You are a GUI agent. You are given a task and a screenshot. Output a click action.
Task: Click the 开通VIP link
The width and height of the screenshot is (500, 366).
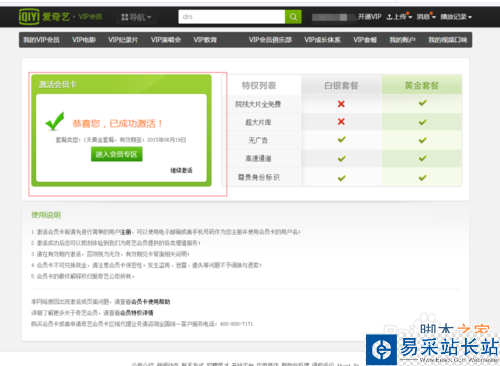click(x=369, y=17)
